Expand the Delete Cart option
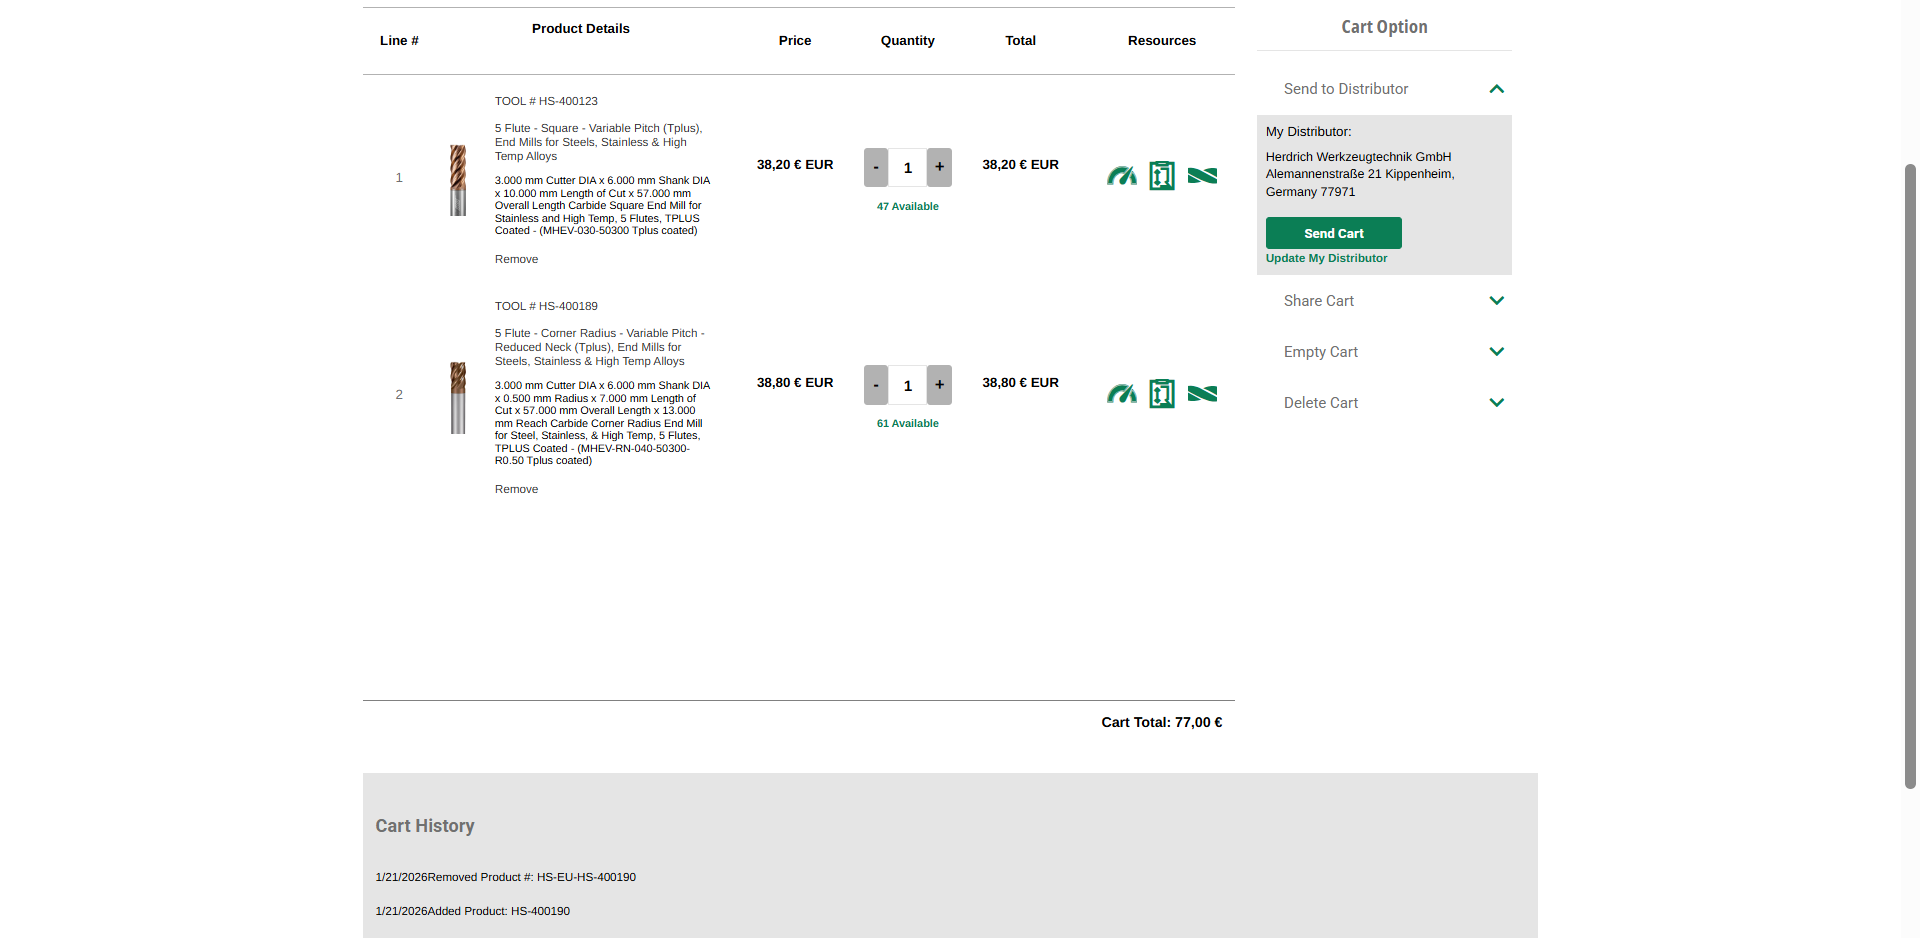Viewport: 1920px width, 938px height. point(1496,403)
